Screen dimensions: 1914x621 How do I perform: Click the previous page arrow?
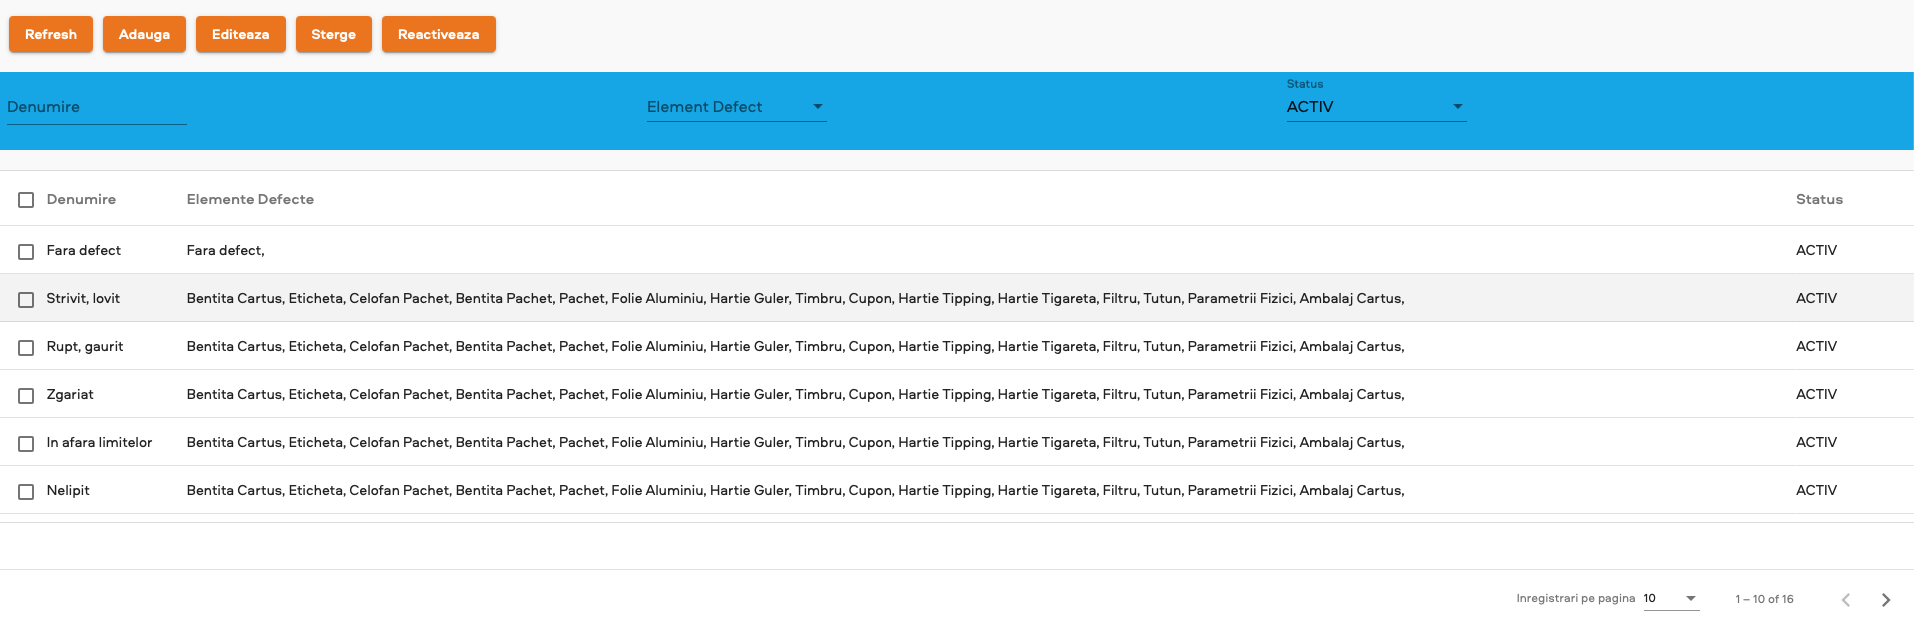point(1845,600)
